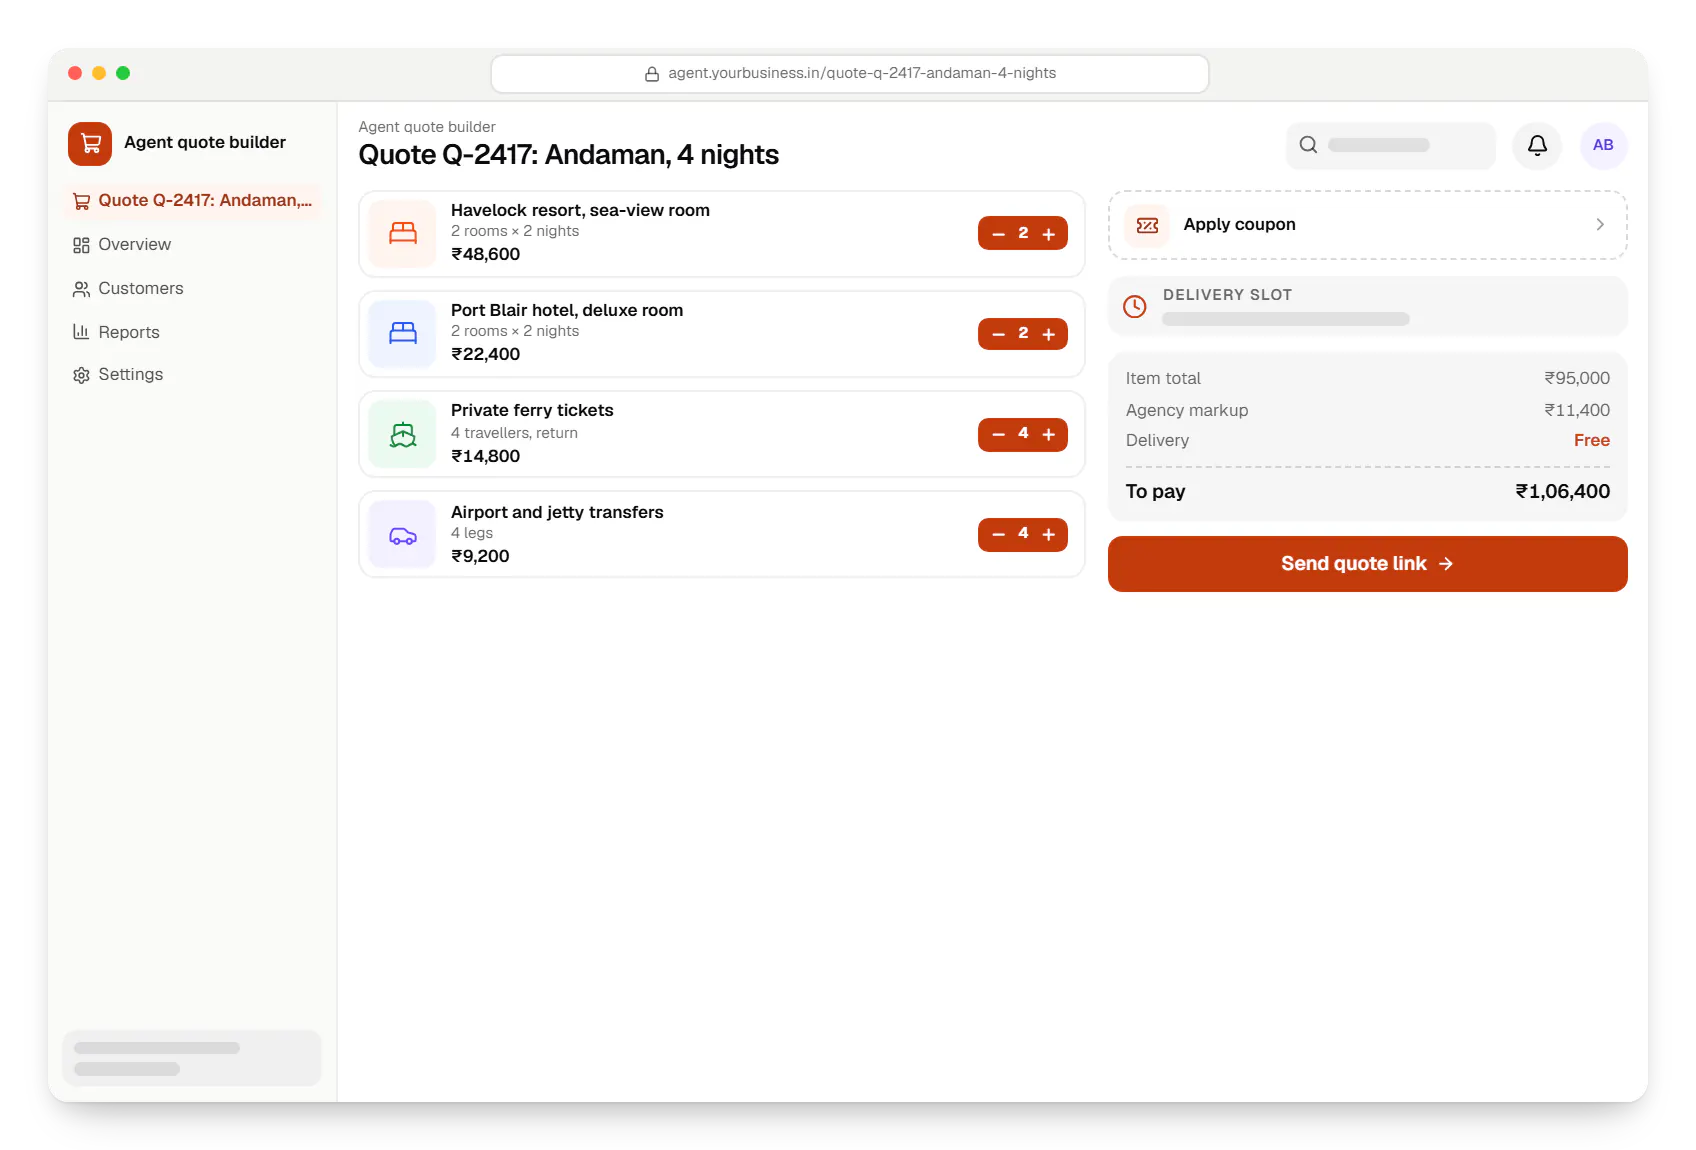This screenshot has height=1150, width=1696.
Task: Click the Agency markup ₹11,400 value
Action: click(1577, 410)
